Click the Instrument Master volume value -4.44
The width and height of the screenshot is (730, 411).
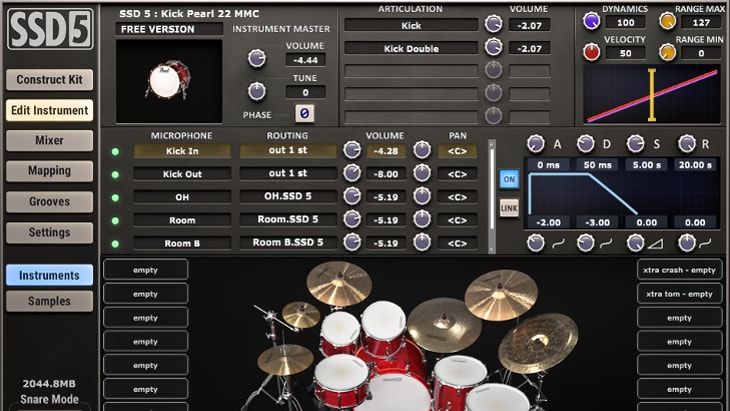point(305,60)
